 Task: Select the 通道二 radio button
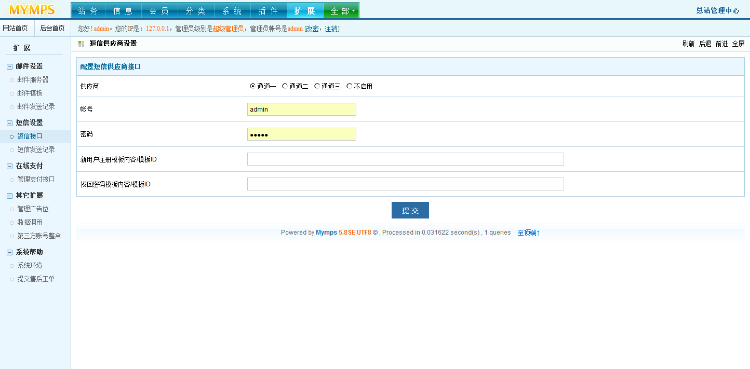tap(284, 86)
